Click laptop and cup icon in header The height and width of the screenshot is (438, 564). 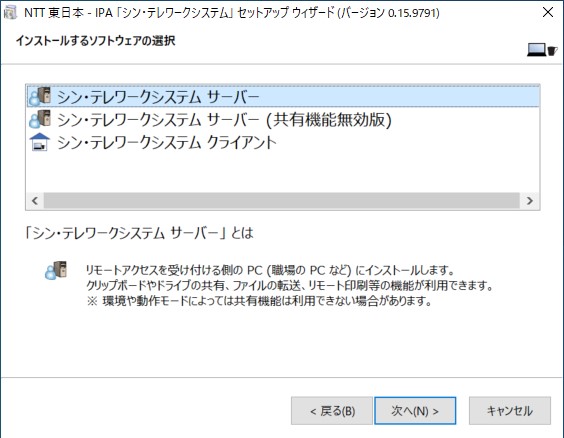(x=542, y=50)
